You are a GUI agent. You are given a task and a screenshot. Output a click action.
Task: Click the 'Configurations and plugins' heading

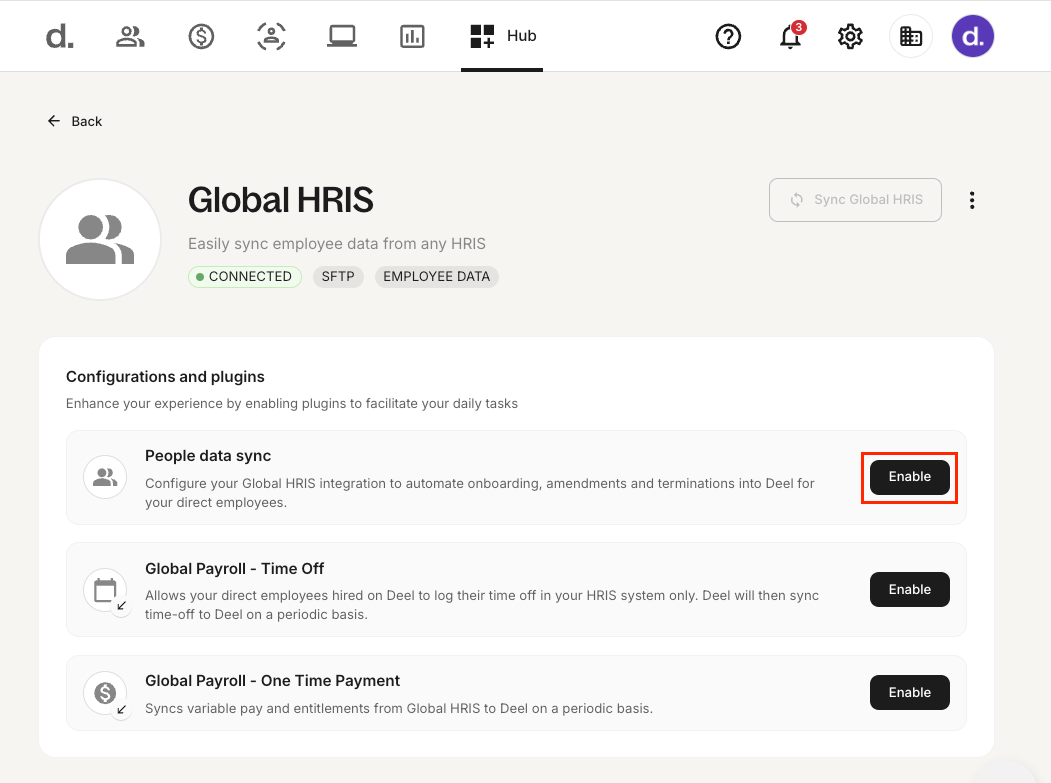point(165,377)
